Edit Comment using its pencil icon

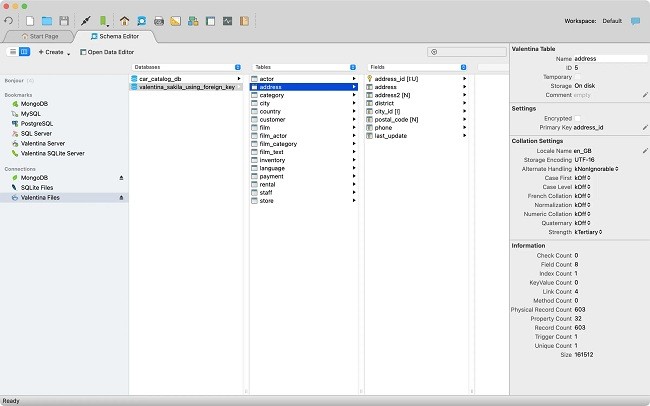click(x=644, y=95)
